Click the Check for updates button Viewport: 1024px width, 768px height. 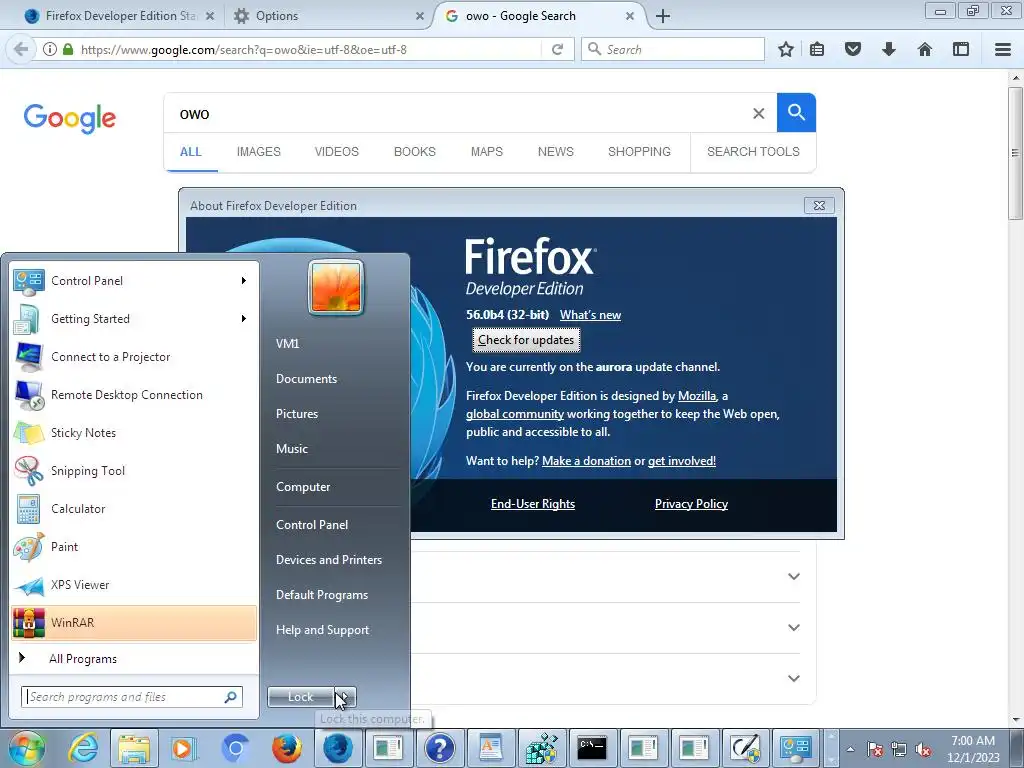(526, 340)
